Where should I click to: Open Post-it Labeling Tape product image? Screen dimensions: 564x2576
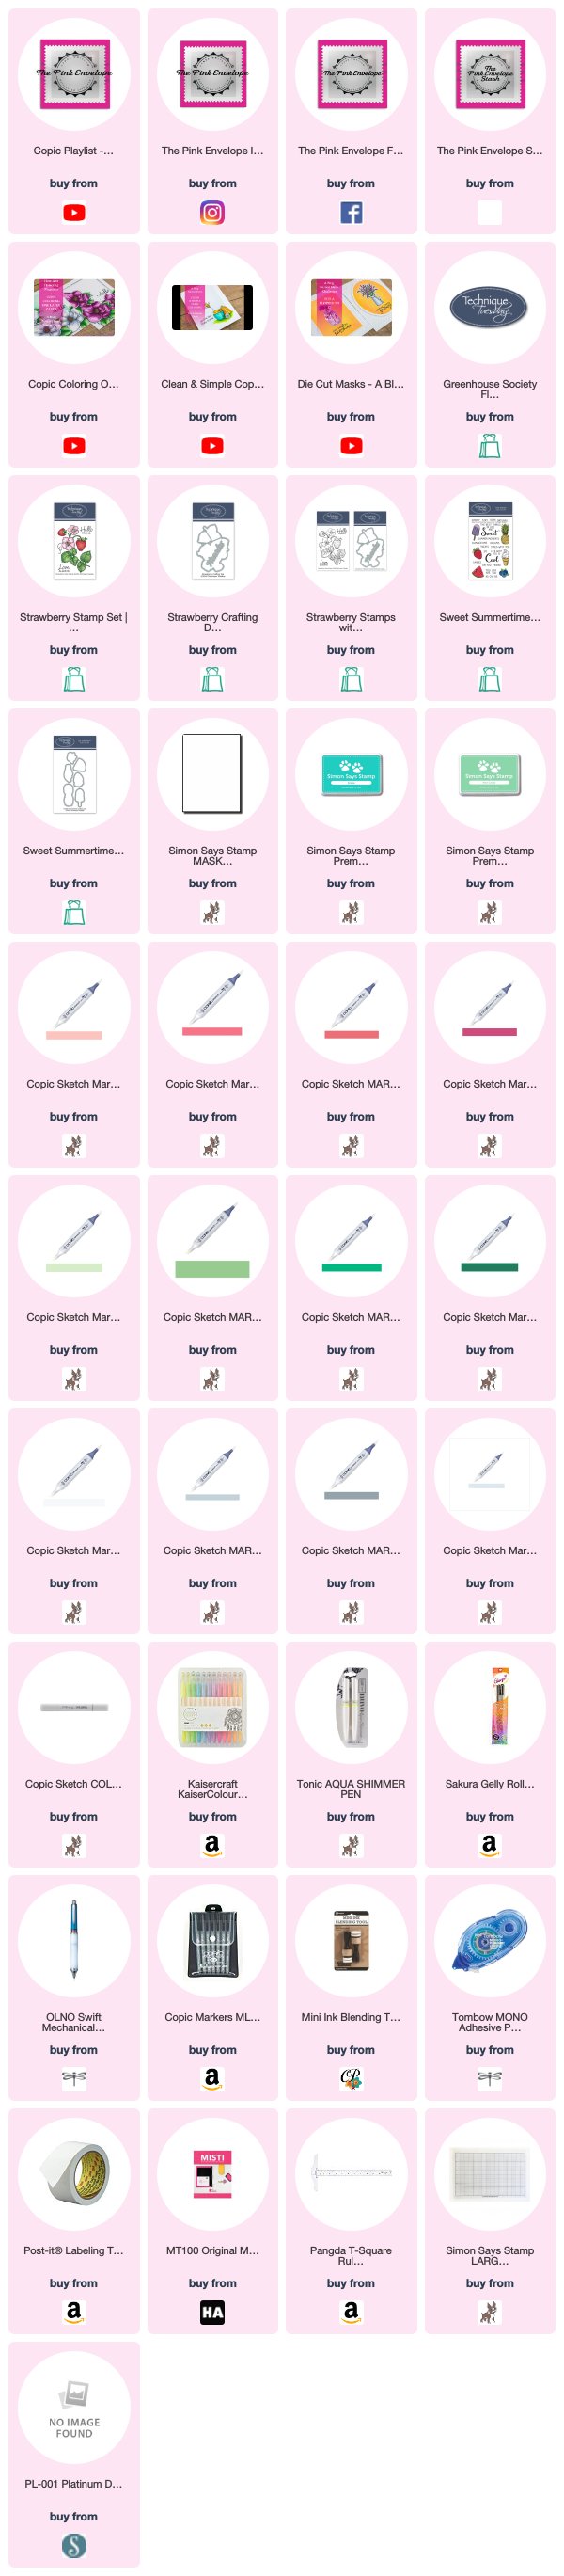(74, 2173)
